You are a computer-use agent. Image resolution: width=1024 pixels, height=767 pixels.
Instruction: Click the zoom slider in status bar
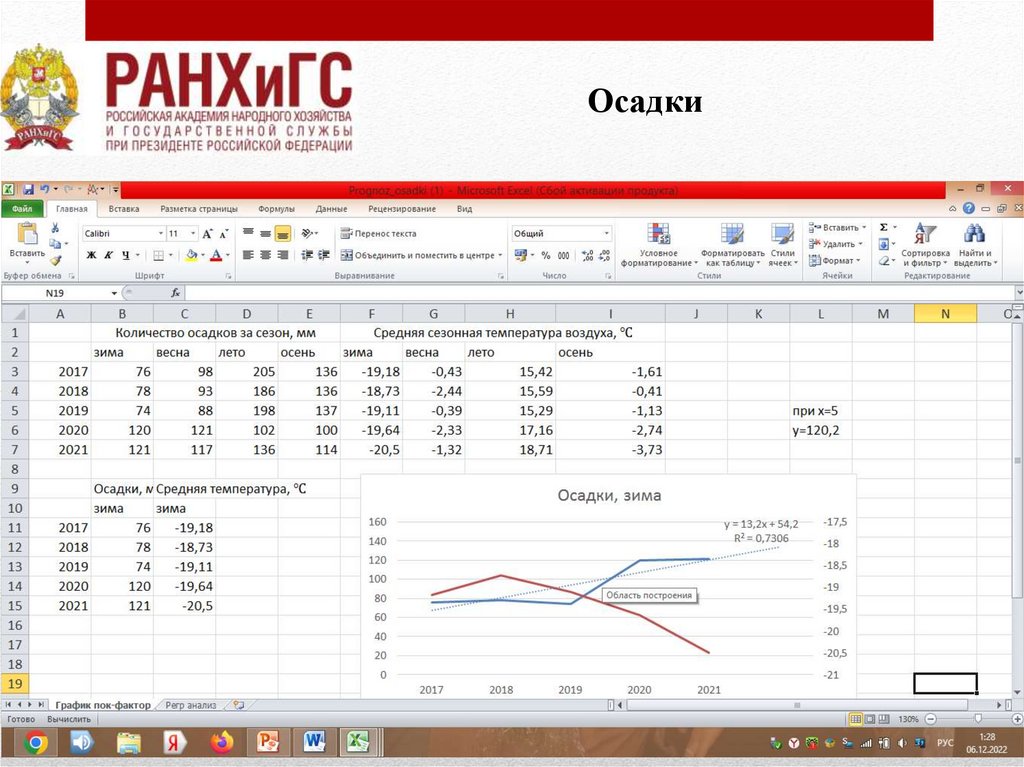975,719
